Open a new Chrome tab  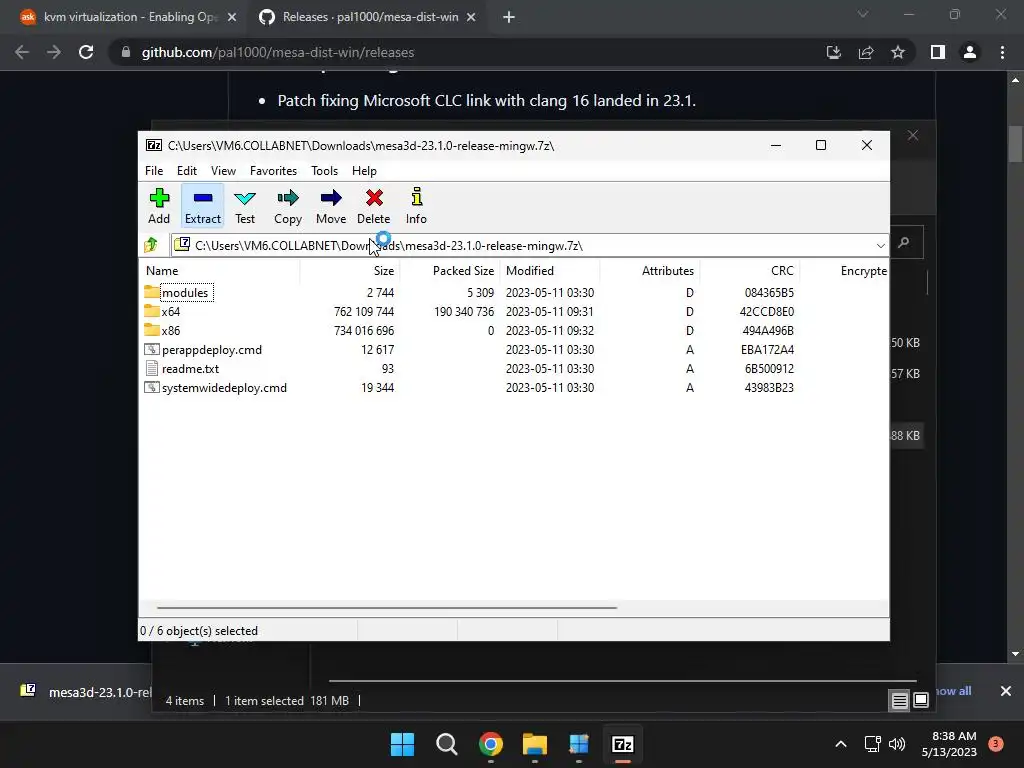point(509,17)
